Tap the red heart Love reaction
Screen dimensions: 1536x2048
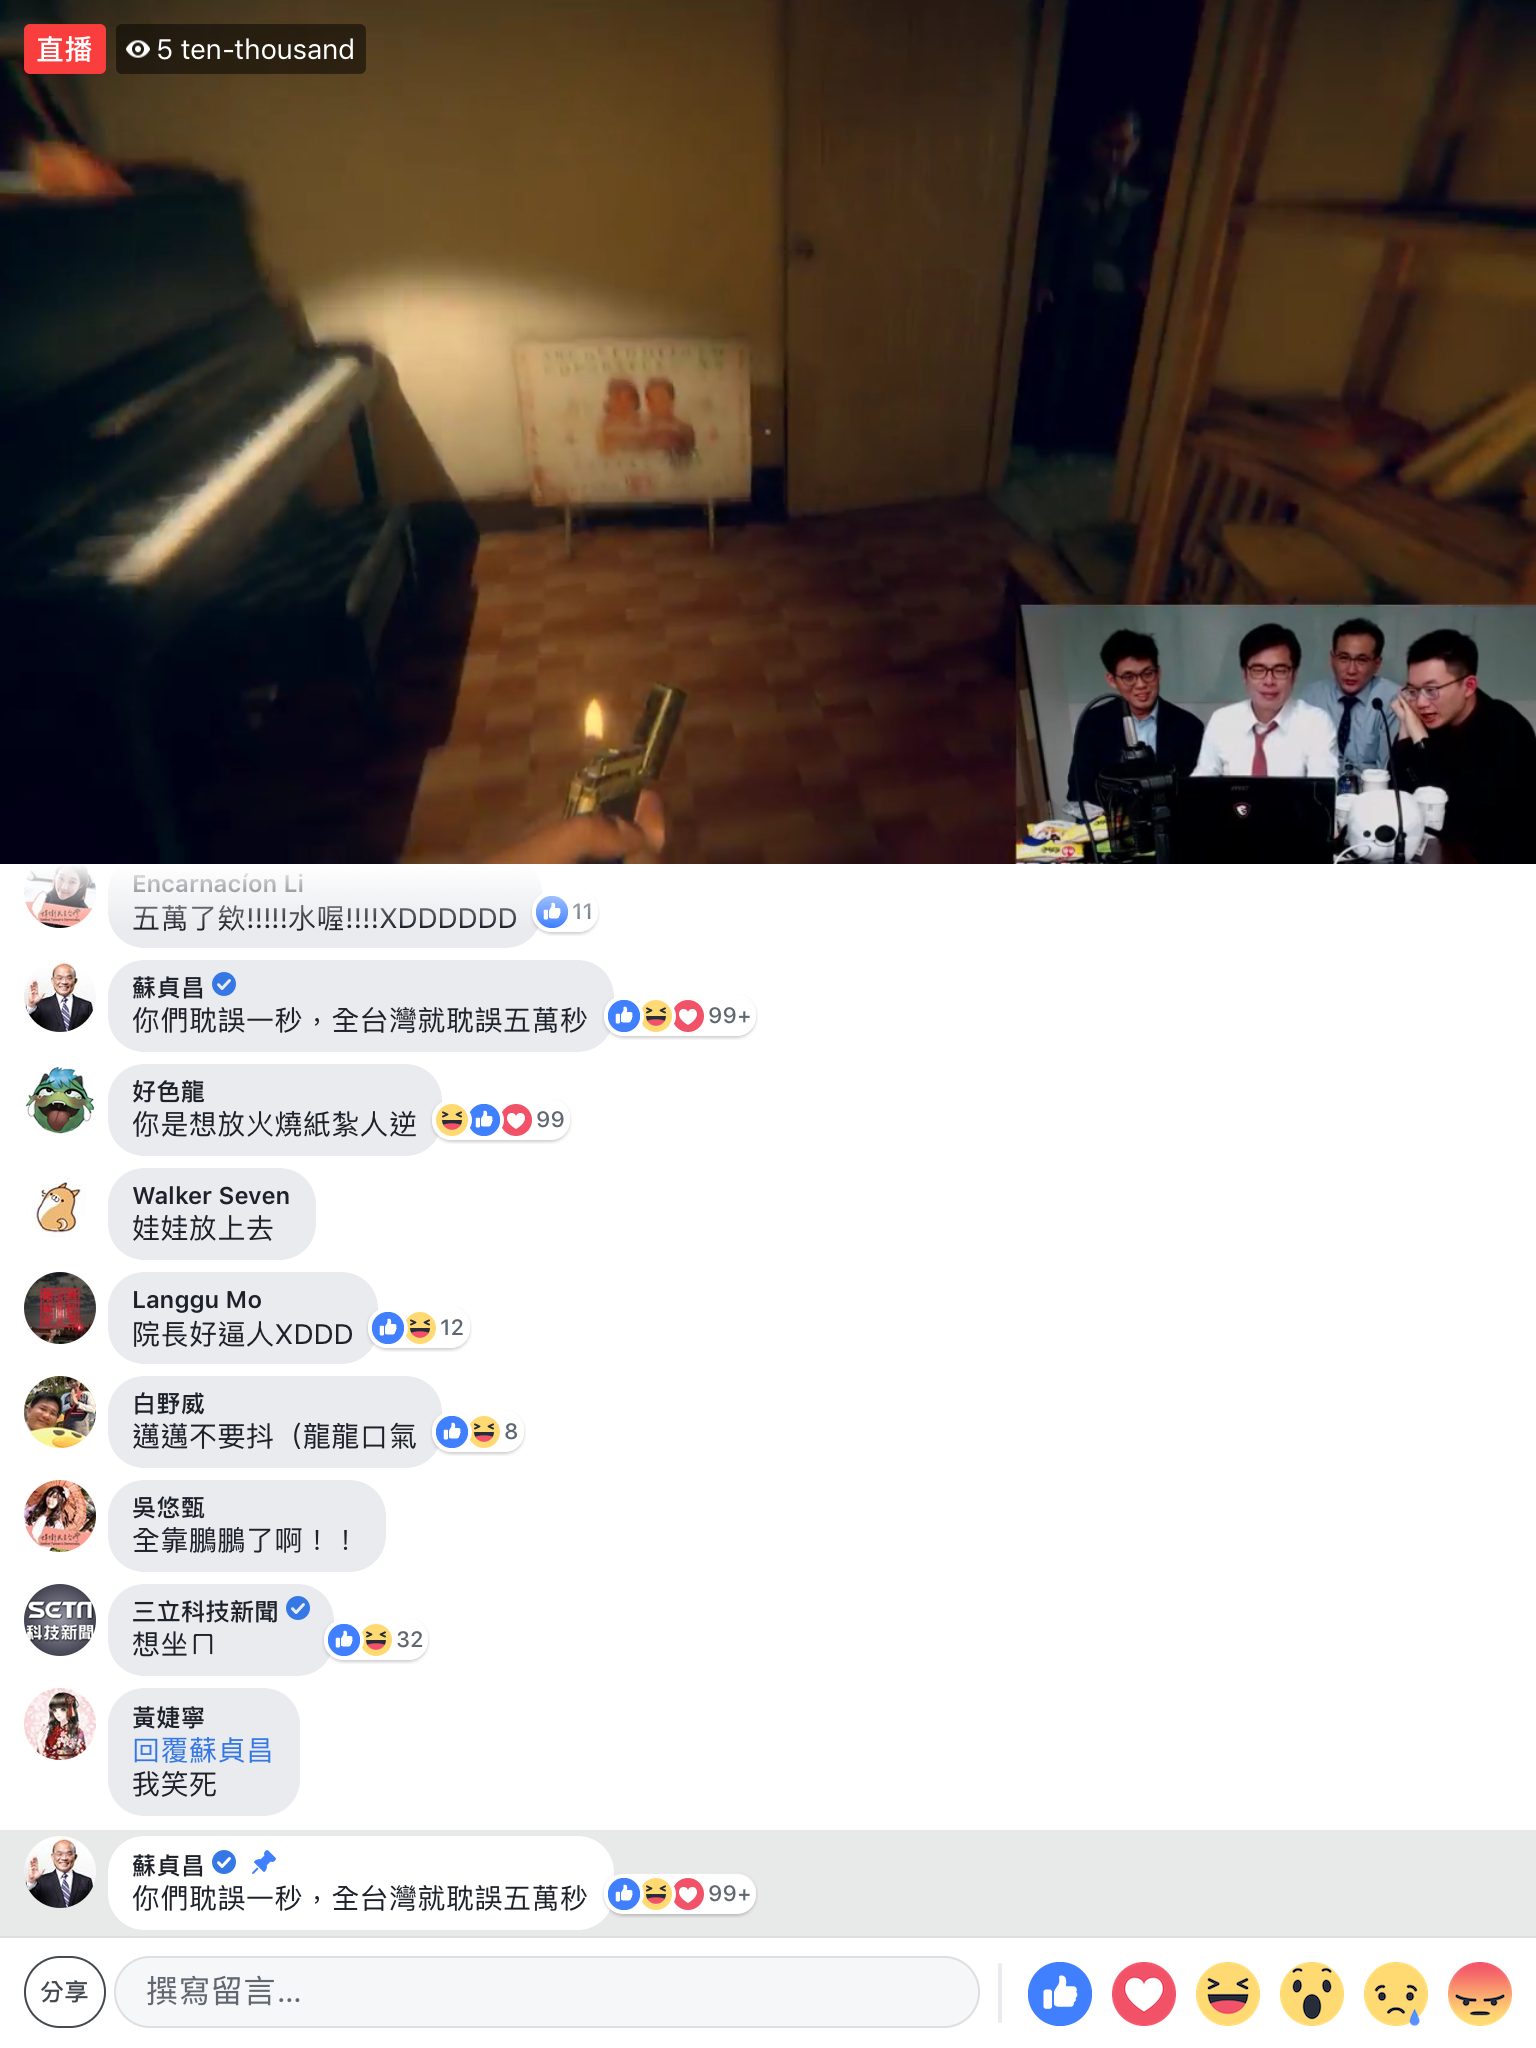(x=1144, y=1993)
